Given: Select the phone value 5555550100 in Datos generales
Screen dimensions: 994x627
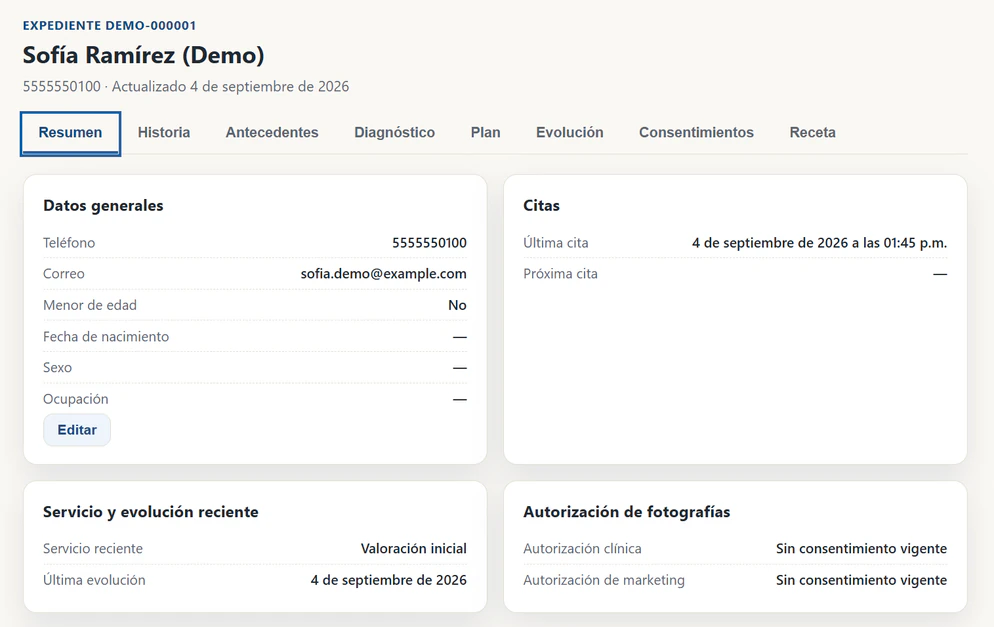Looking at the screenshot, I should [x=429, y=243].
